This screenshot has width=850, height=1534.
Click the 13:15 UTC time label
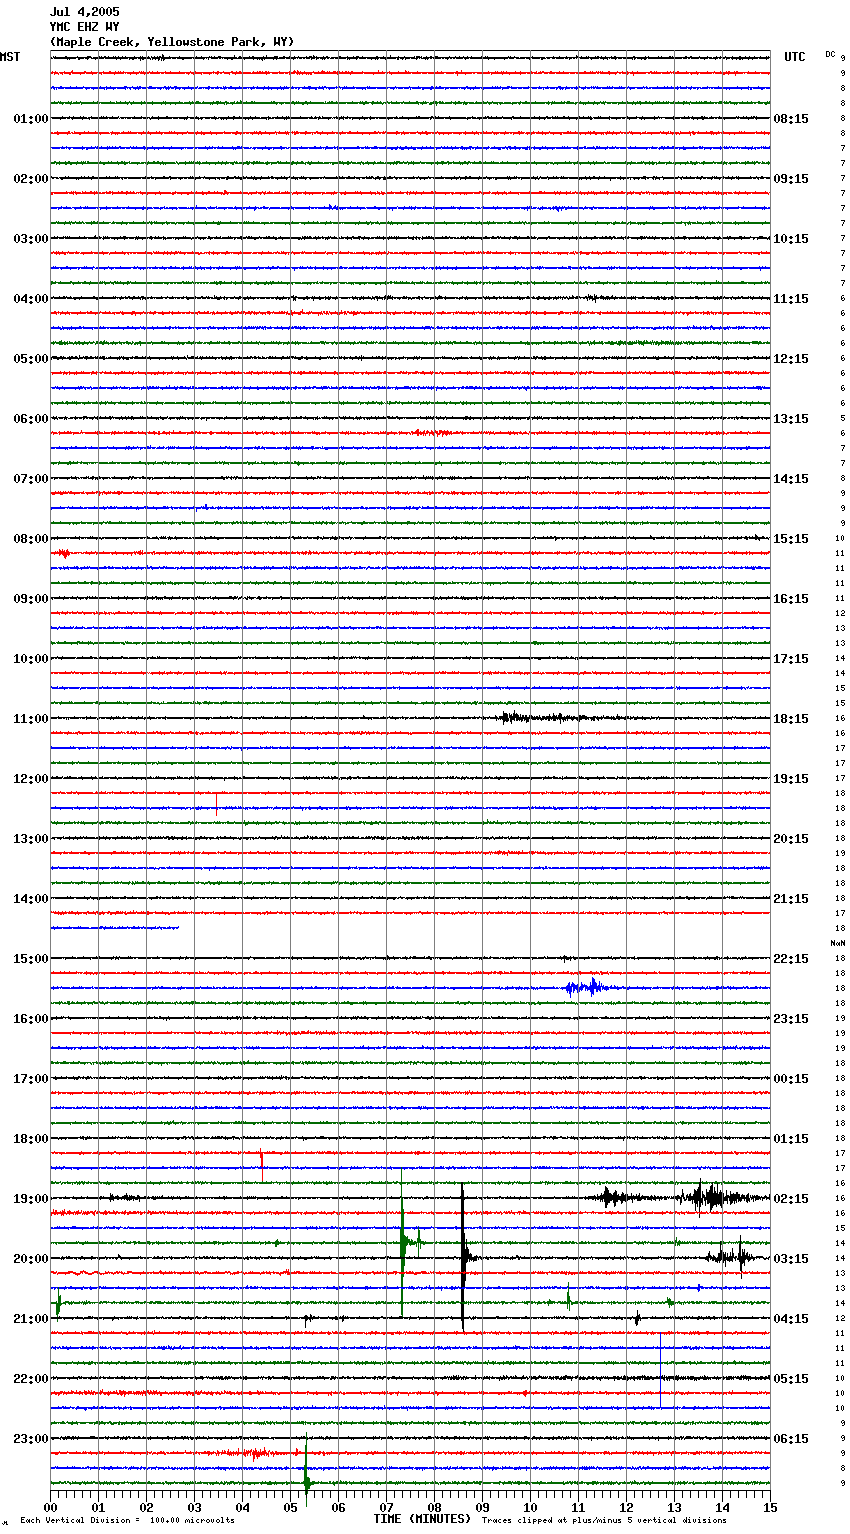tap(791, 419)
